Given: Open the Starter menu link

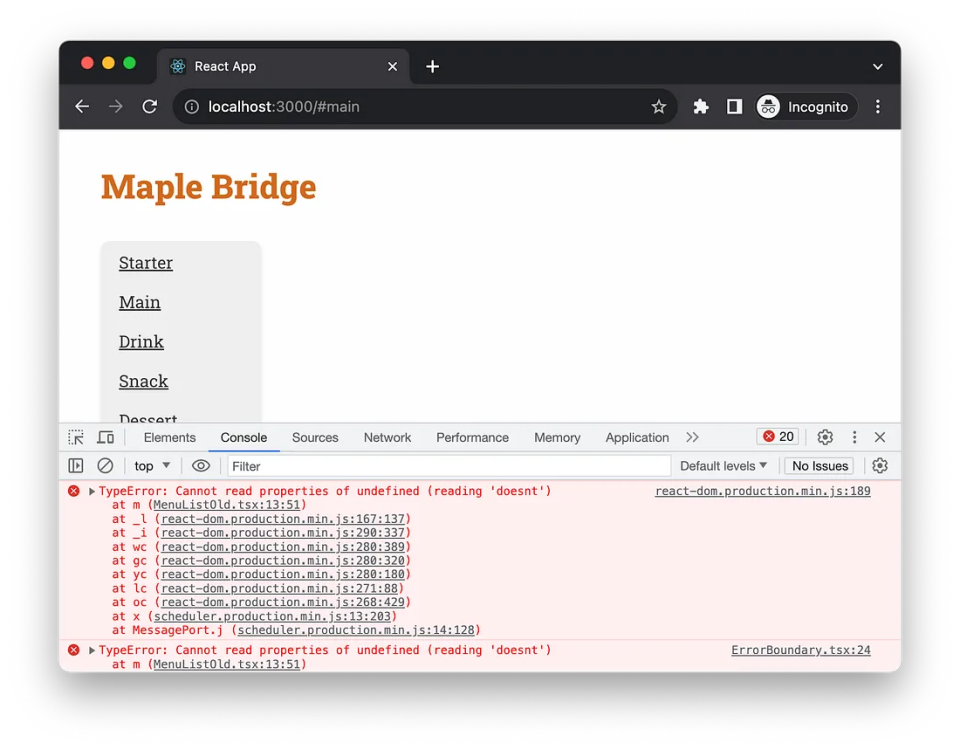Looking at the screenshot, I should point(146,263).
